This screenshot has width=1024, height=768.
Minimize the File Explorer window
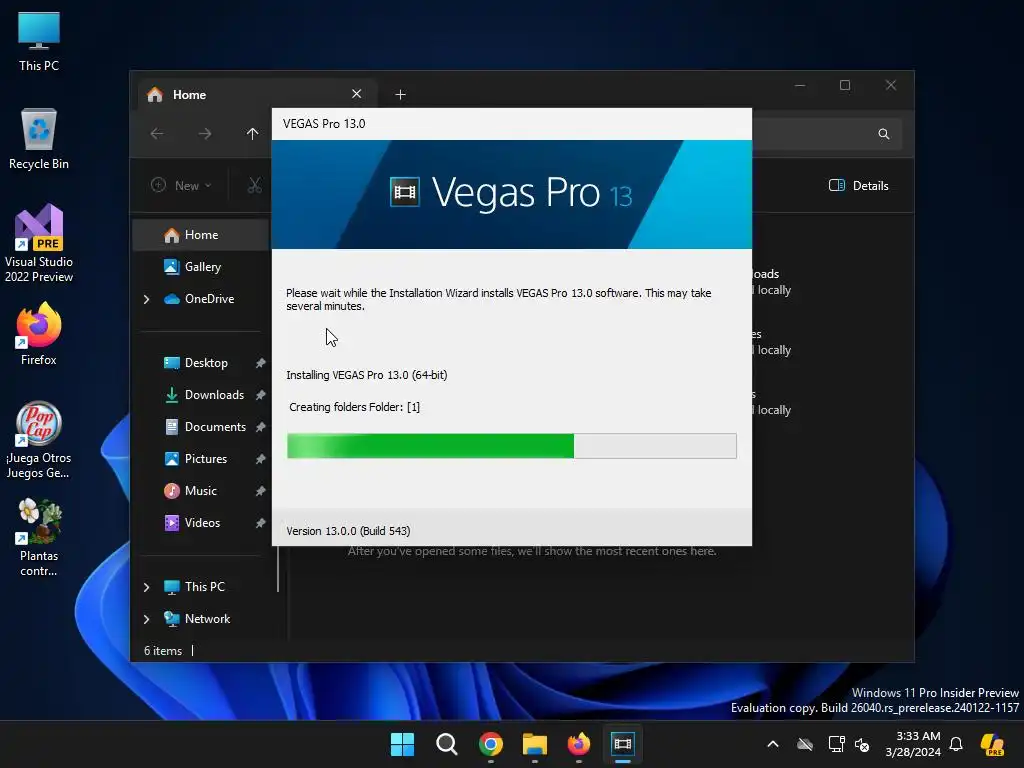coord(800,86)
